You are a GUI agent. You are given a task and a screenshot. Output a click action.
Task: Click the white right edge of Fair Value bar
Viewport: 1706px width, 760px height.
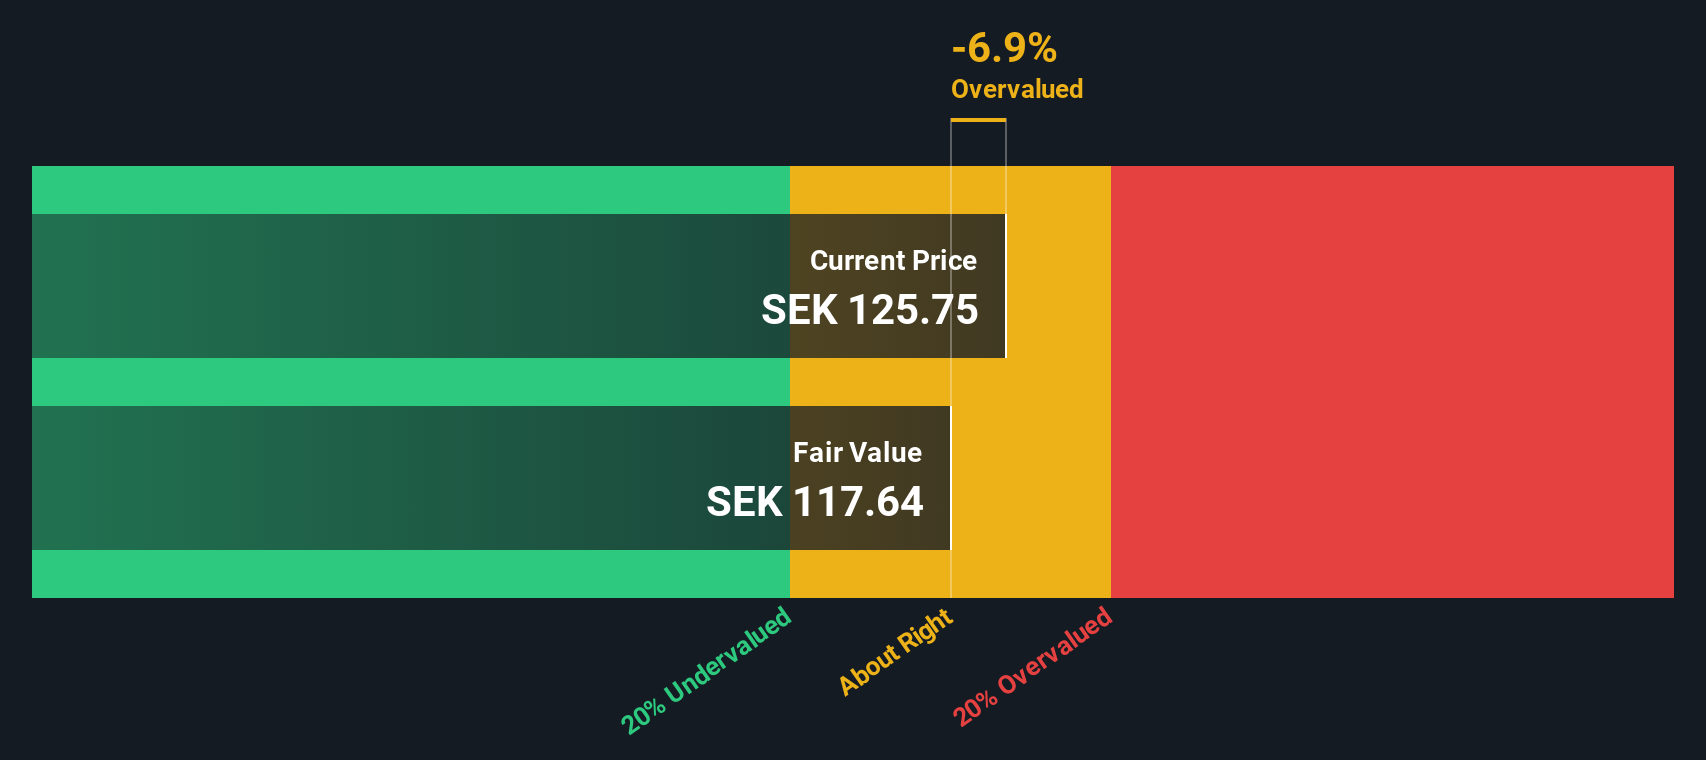click(x=950, y=478)
